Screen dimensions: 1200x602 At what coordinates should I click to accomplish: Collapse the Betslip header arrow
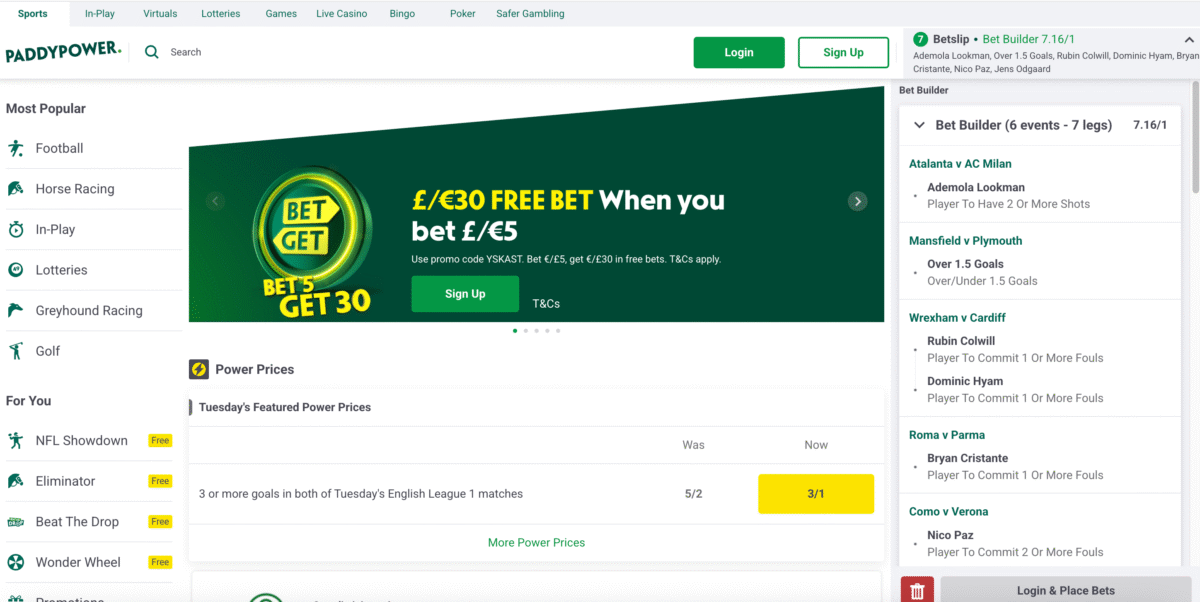click(x=1188, y=40)
